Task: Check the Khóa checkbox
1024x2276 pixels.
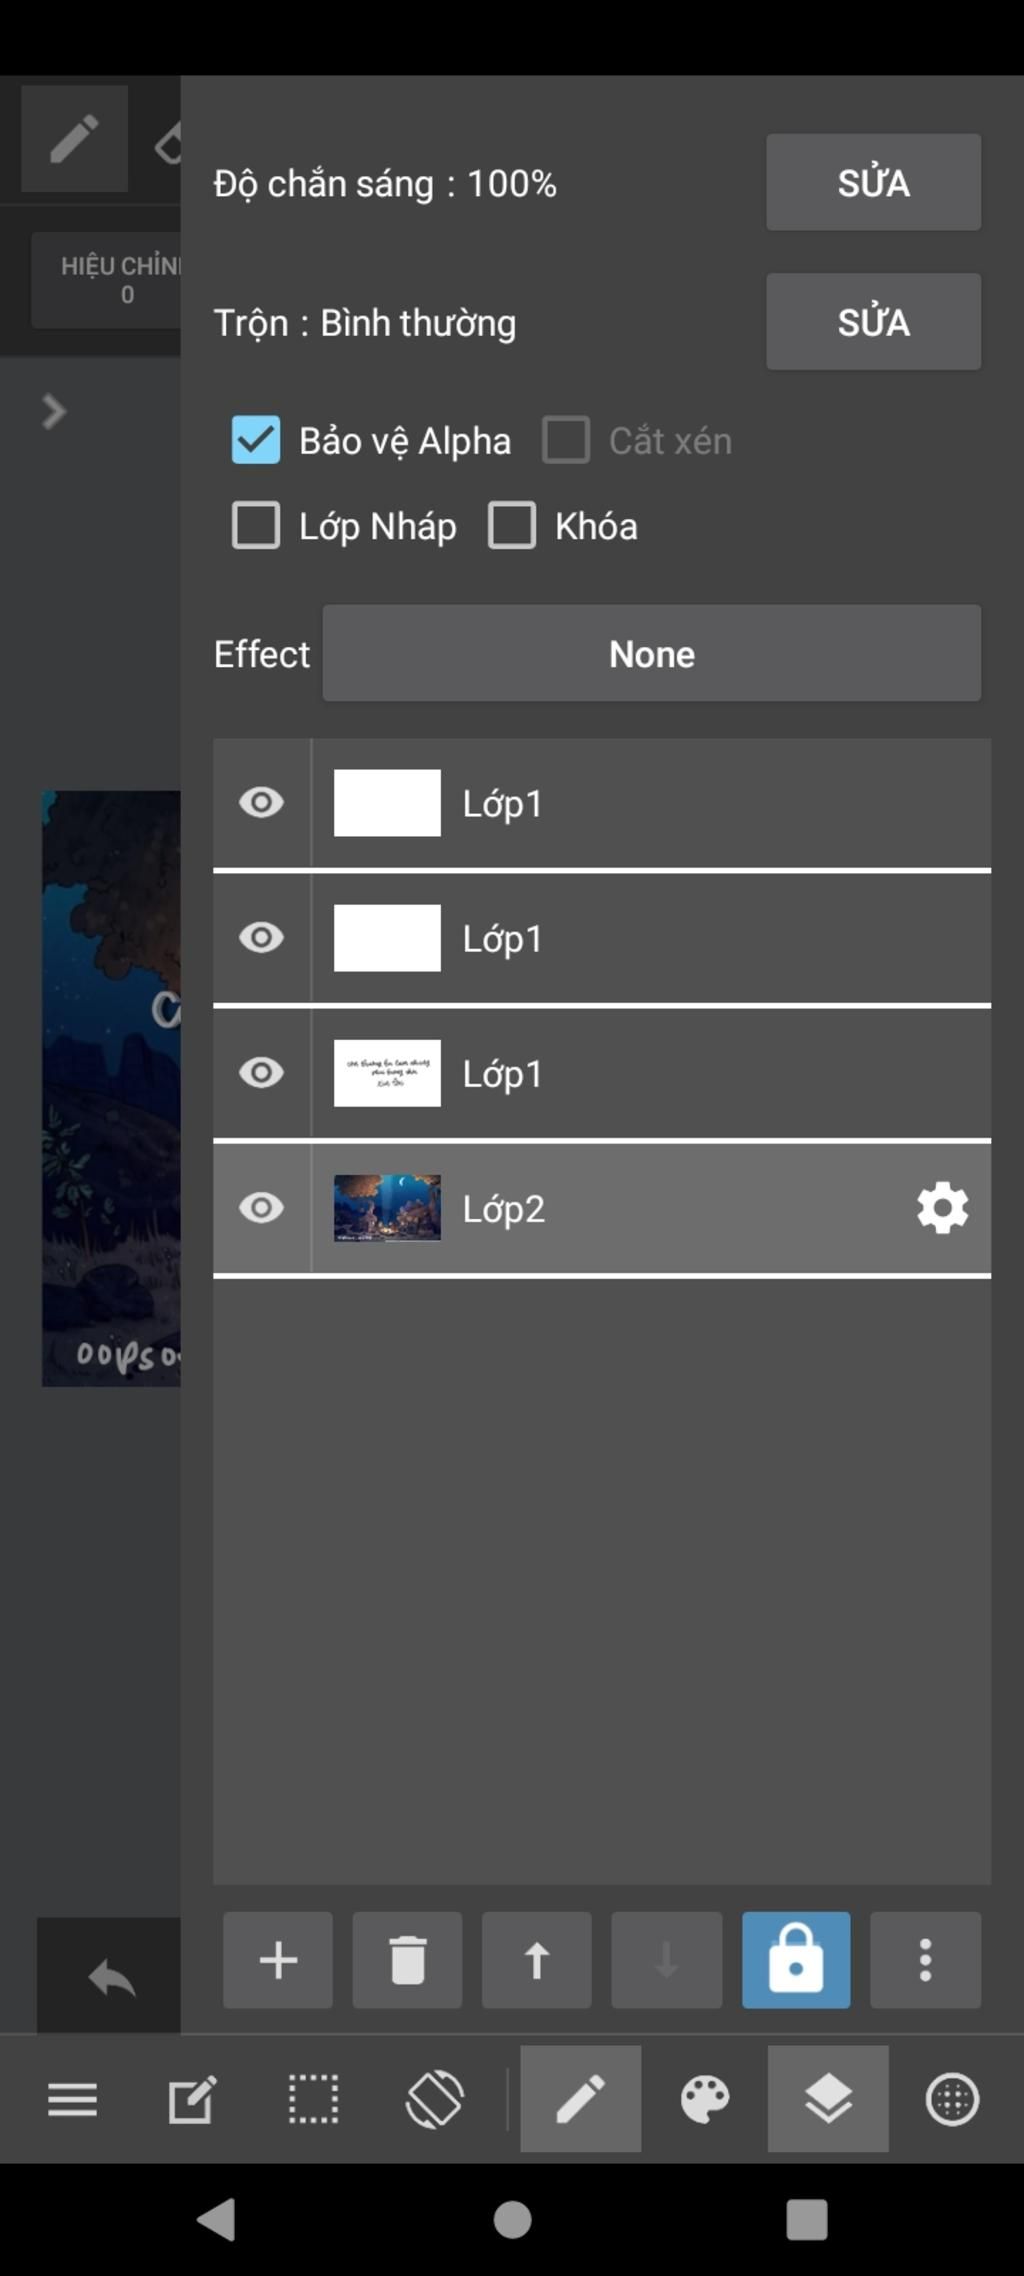Action: (x=512, y=526)
